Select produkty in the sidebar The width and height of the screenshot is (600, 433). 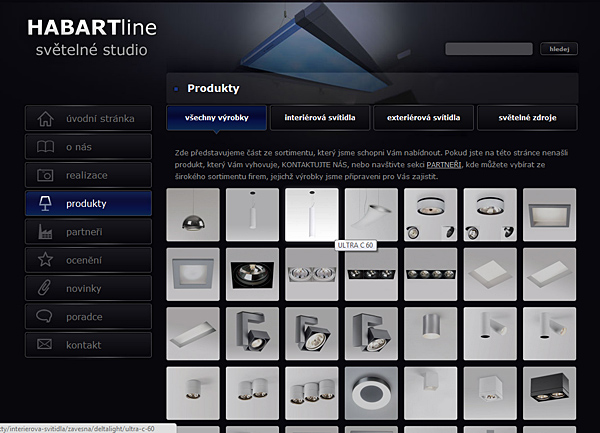[88, 203]
